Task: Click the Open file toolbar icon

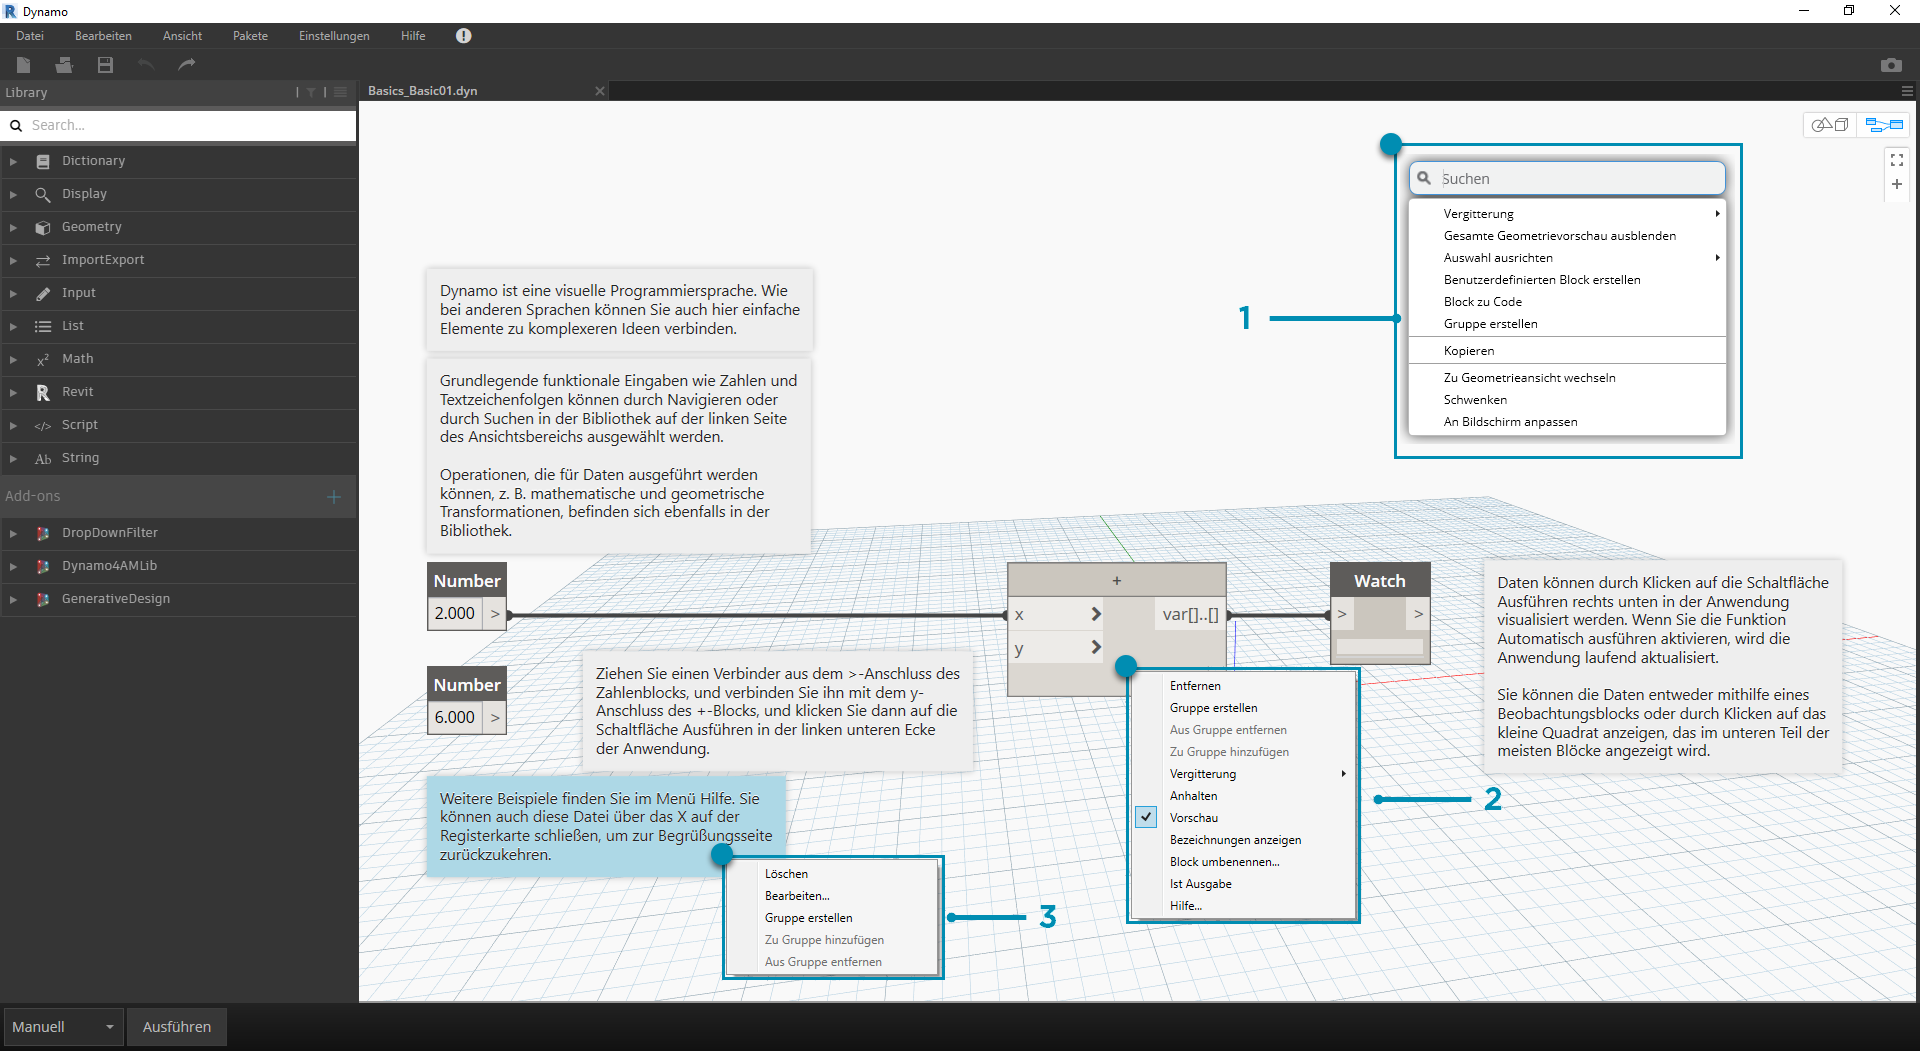Action: pyautogui.click(x=64, y=65)
